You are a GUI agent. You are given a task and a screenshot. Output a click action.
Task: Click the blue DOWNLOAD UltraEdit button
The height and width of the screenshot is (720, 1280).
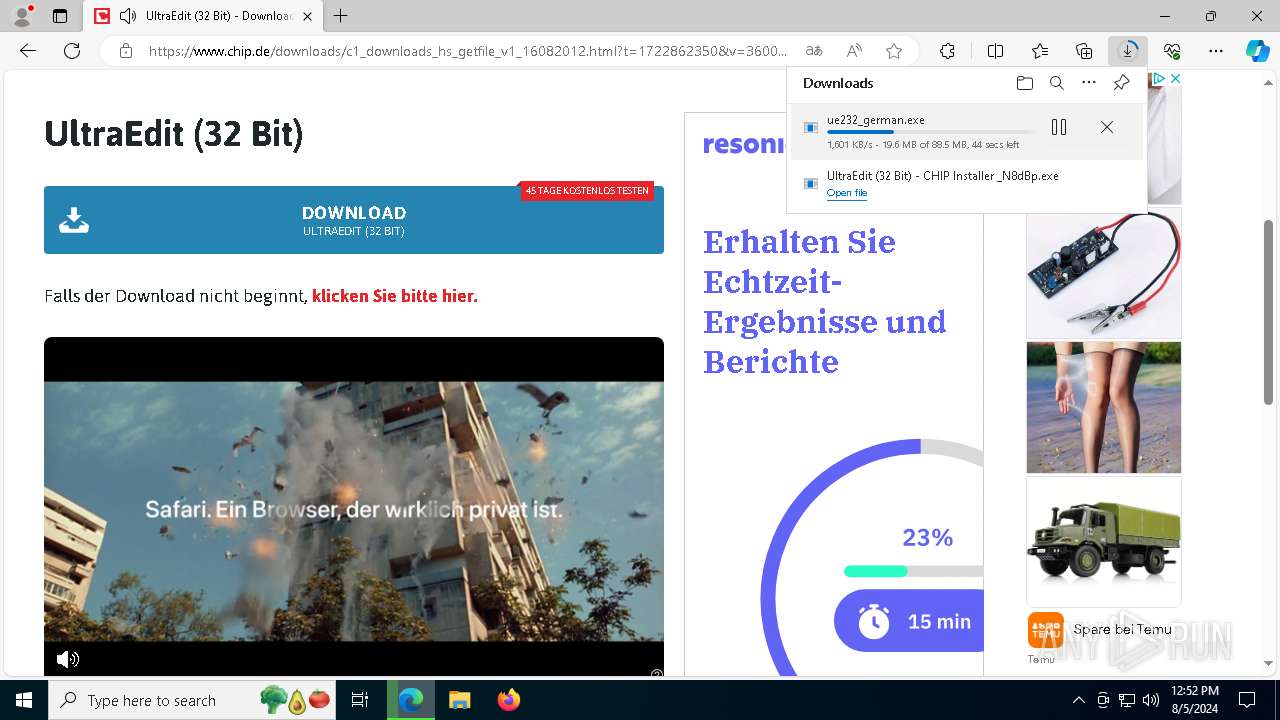[354, 220]
